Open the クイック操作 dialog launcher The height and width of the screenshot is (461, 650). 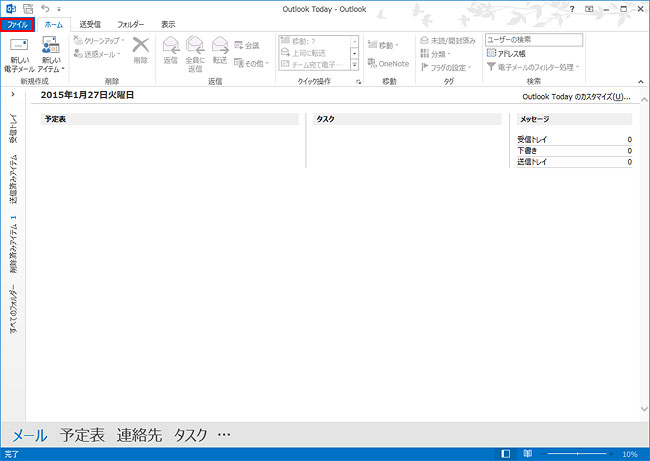point(358,82)
